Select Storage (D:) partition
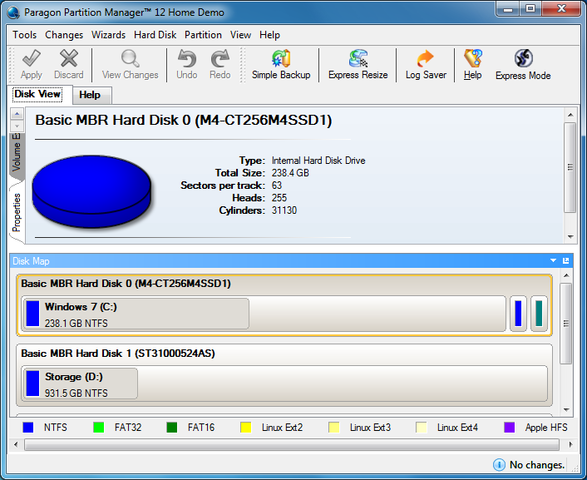Viewport: 587px width, 480px height. [285, 384]
